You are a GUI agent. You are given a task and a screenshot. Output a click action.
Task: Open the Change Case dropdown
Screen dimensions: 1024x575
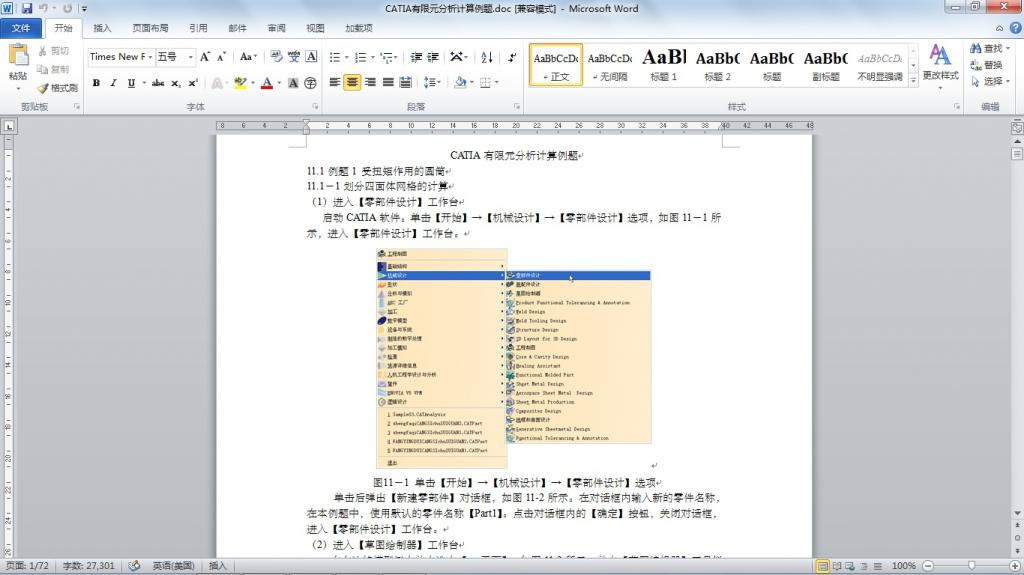pos(248,57)
